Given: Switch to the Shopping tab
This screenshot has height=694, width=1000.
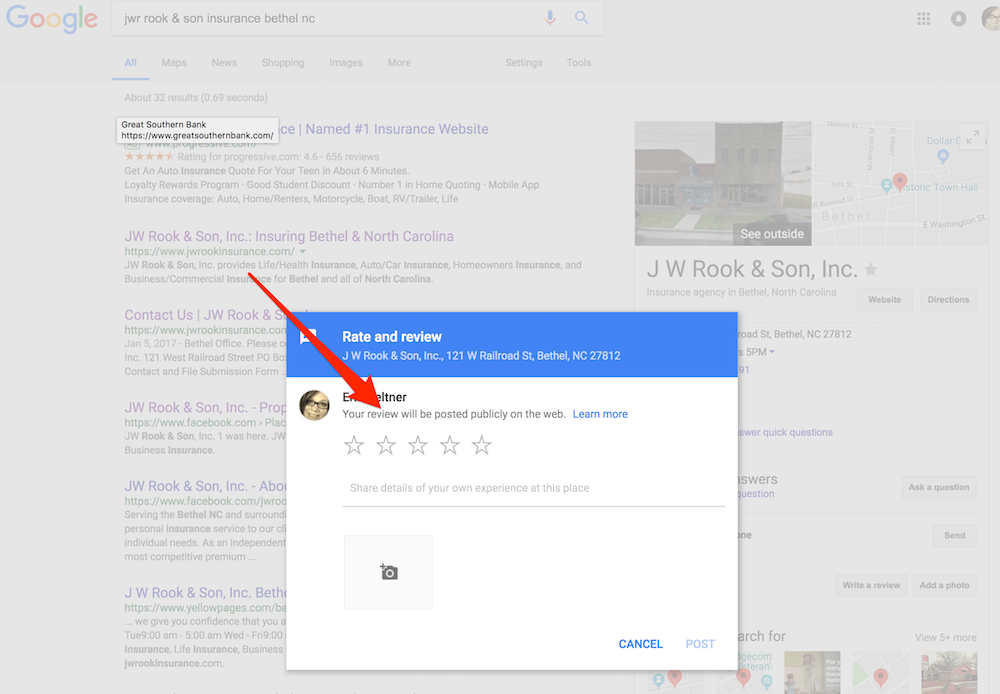Looking at the screenshot, I should click(283, 63).
